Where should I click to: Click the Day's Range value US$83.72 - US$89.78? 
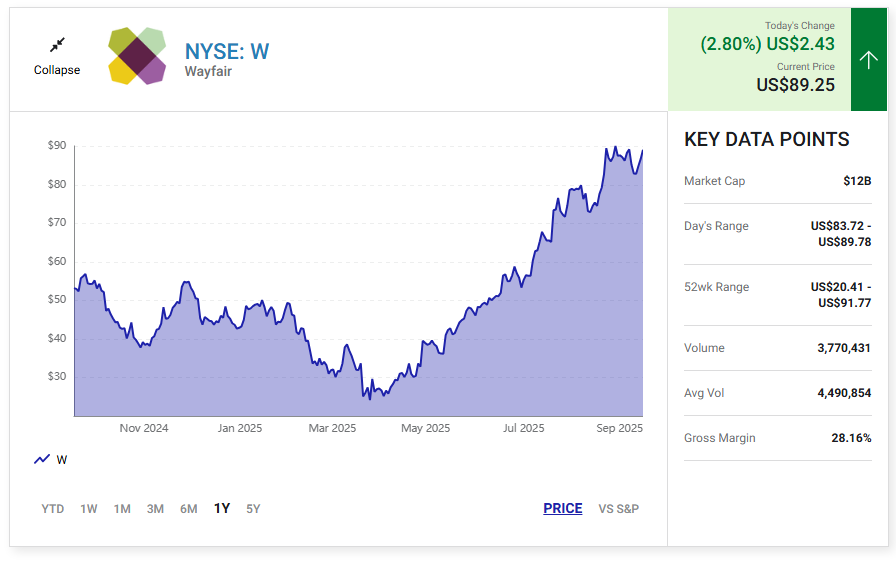point(841,234)
